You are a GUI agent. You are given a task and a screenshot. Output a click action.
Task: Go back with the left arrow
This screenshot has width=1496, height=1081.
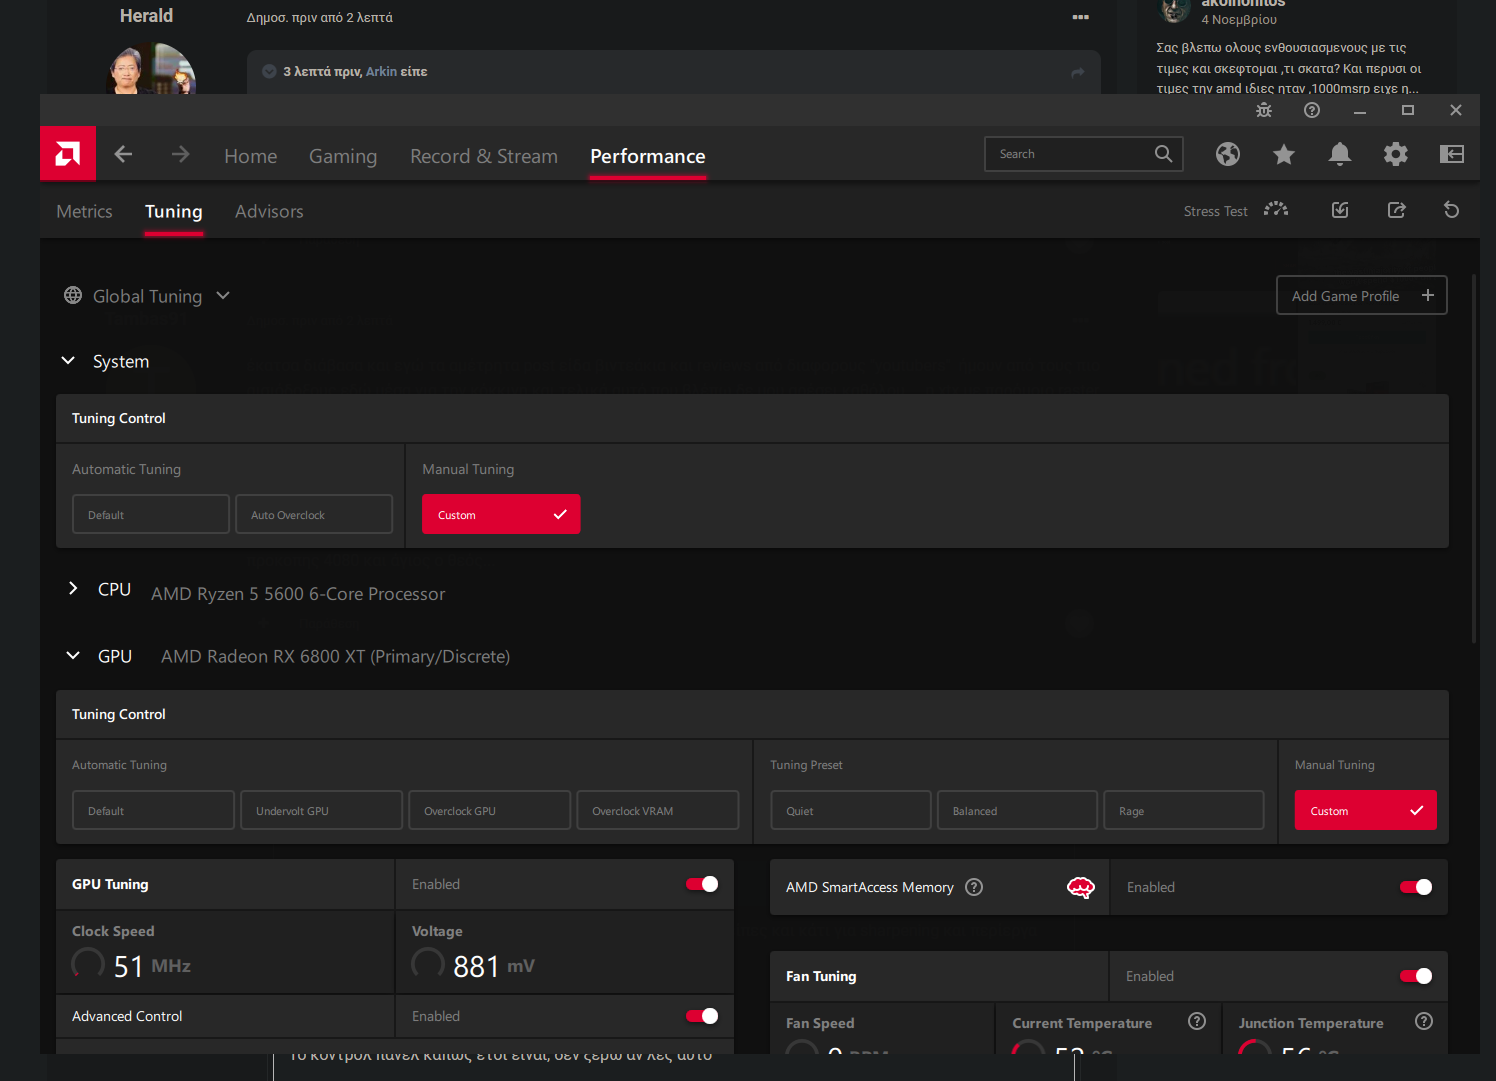tap(123, 154)
